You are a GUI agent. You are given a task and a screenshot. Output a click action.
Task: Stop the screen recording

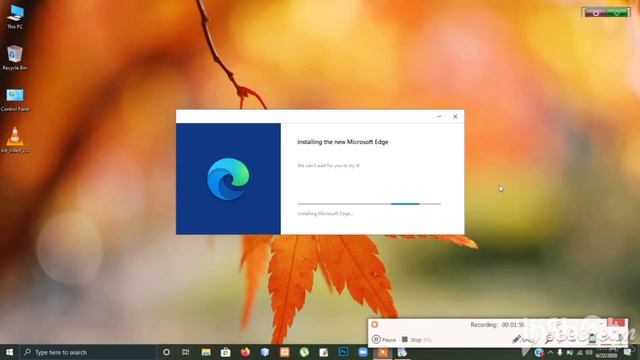click(416, 339)
